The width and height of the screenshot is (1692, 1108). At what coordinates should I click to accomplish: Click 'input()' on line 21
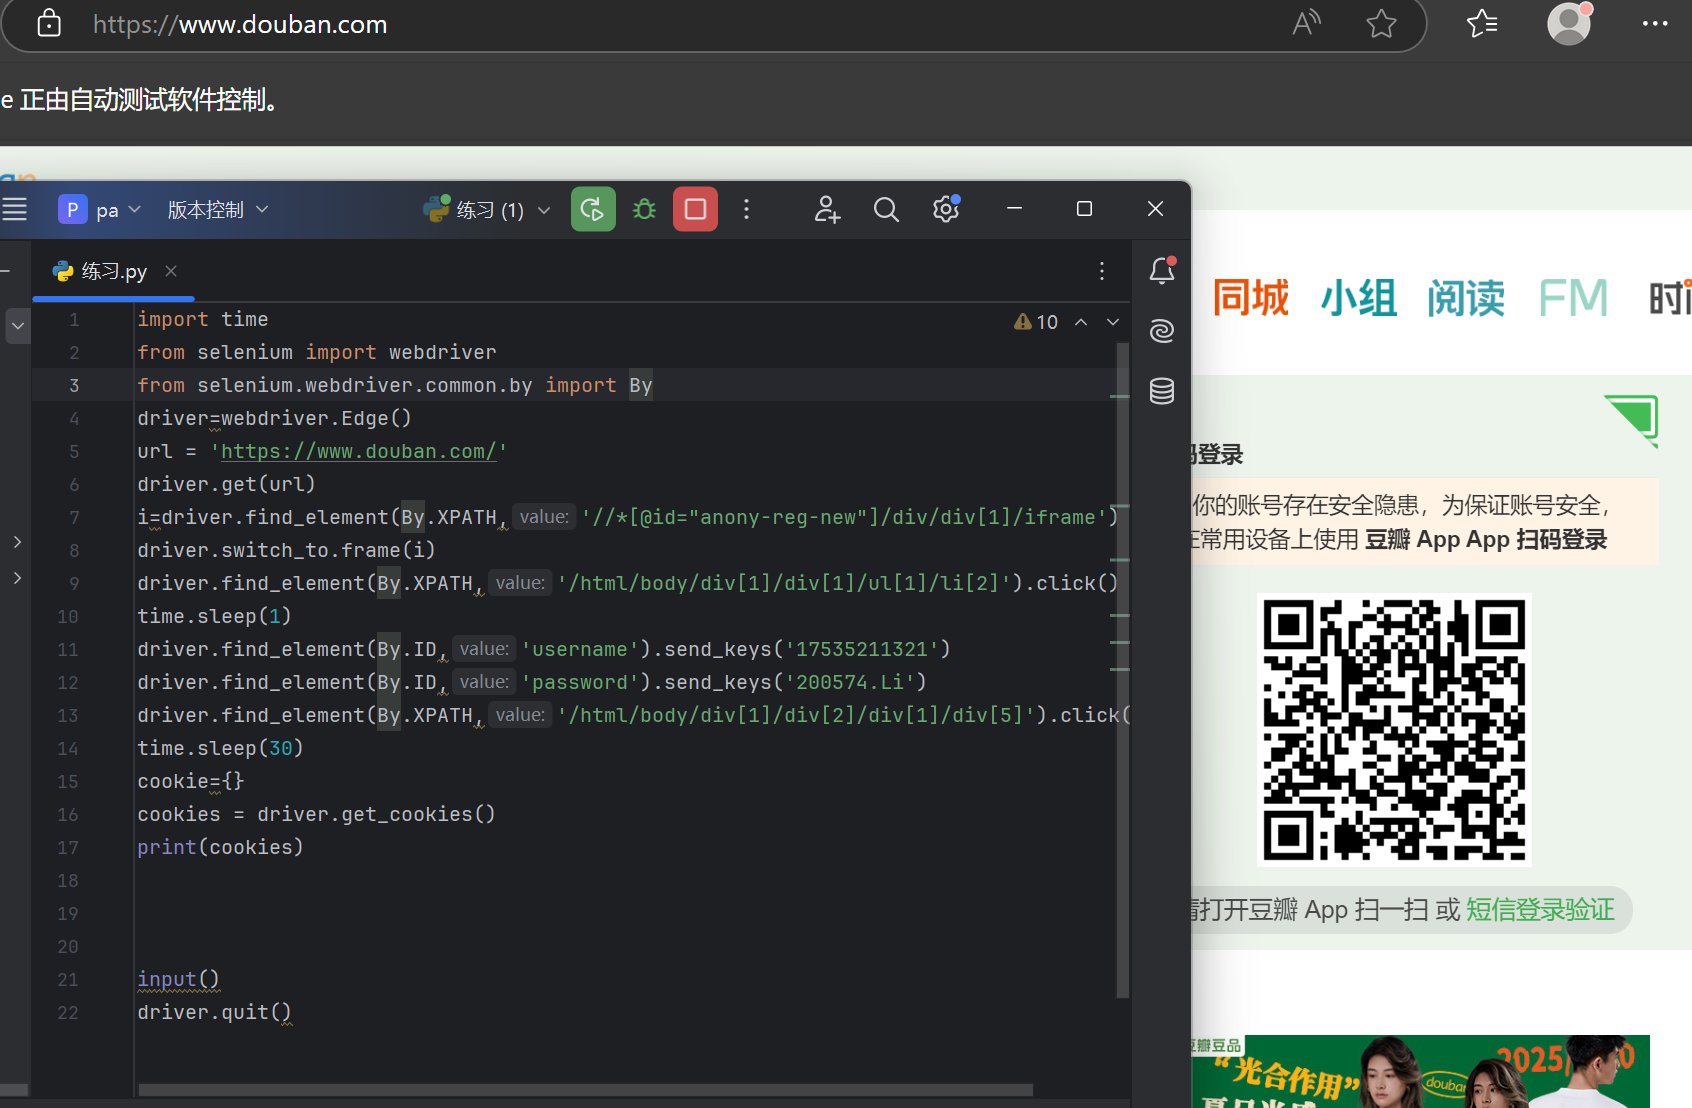(178, 979)
